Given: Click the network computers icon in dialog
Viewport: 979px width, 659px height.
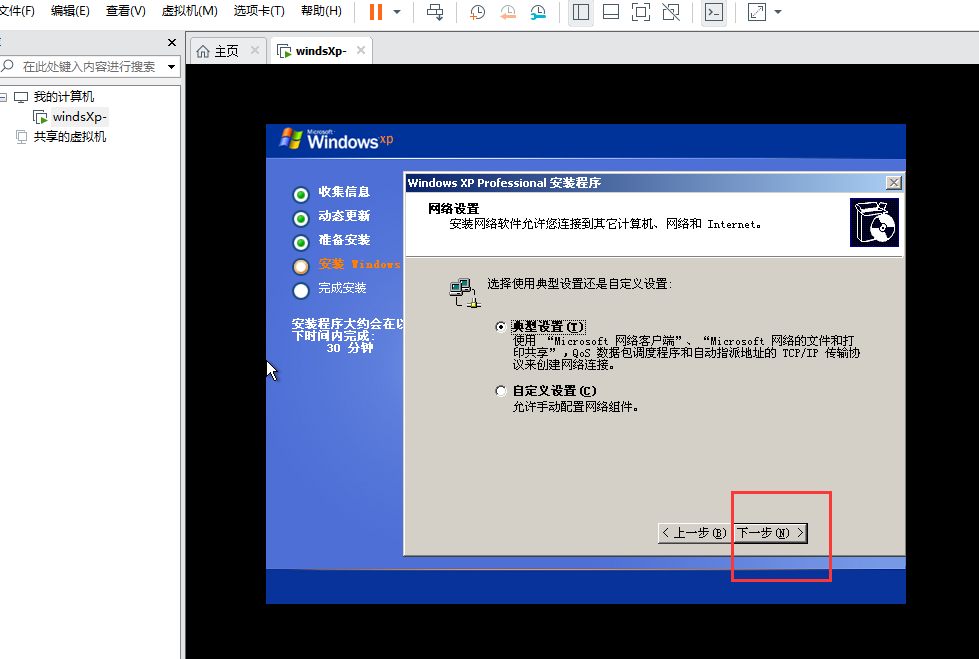Looking at the screenshot, I should point(465,293).
